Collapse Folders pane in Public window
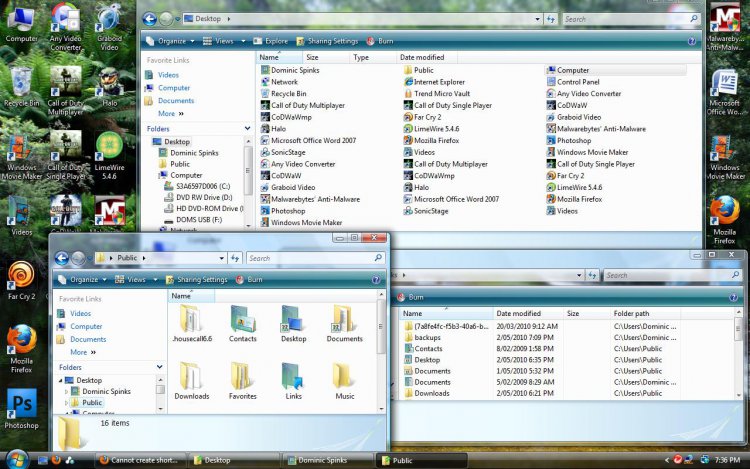The height and width of the screenshot is (469, 750). click(x=159, y=367)
